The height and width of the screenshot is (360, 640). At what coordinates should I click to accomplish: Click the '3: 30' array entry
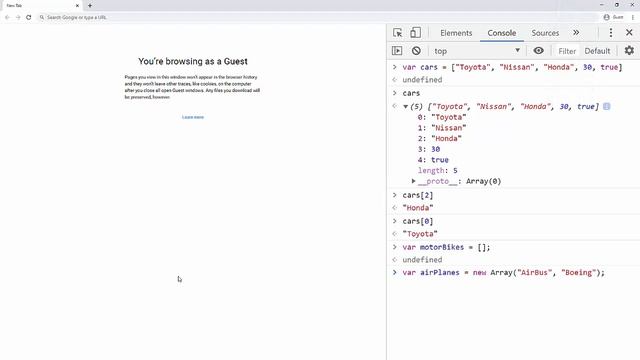point(429,149)
